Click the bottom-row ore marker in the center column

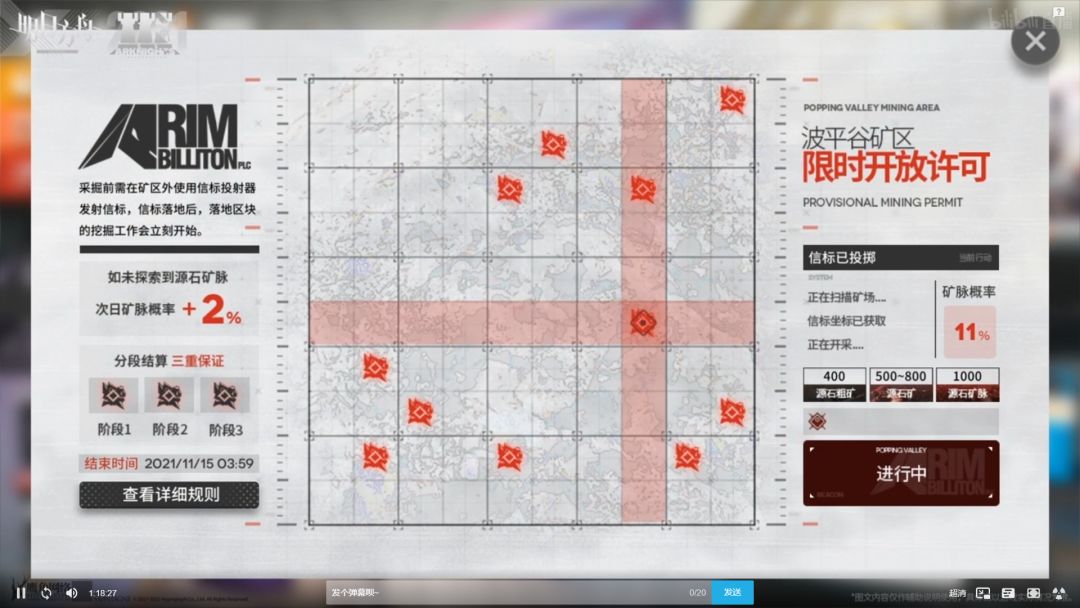pos(510,457)
